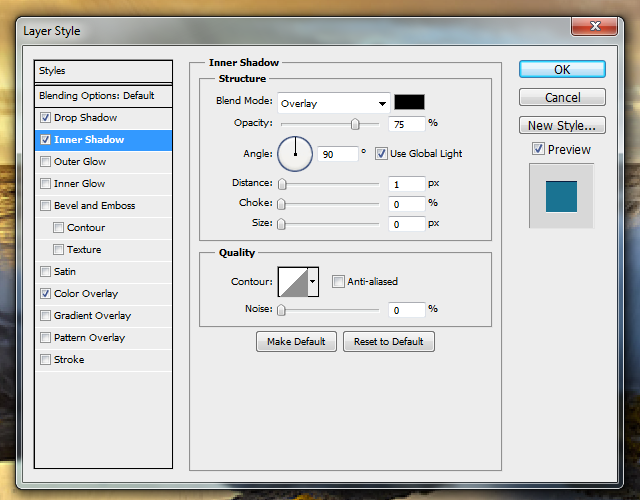Click the Distance value field
The image size is (640, 500).
tap(407, 184)
